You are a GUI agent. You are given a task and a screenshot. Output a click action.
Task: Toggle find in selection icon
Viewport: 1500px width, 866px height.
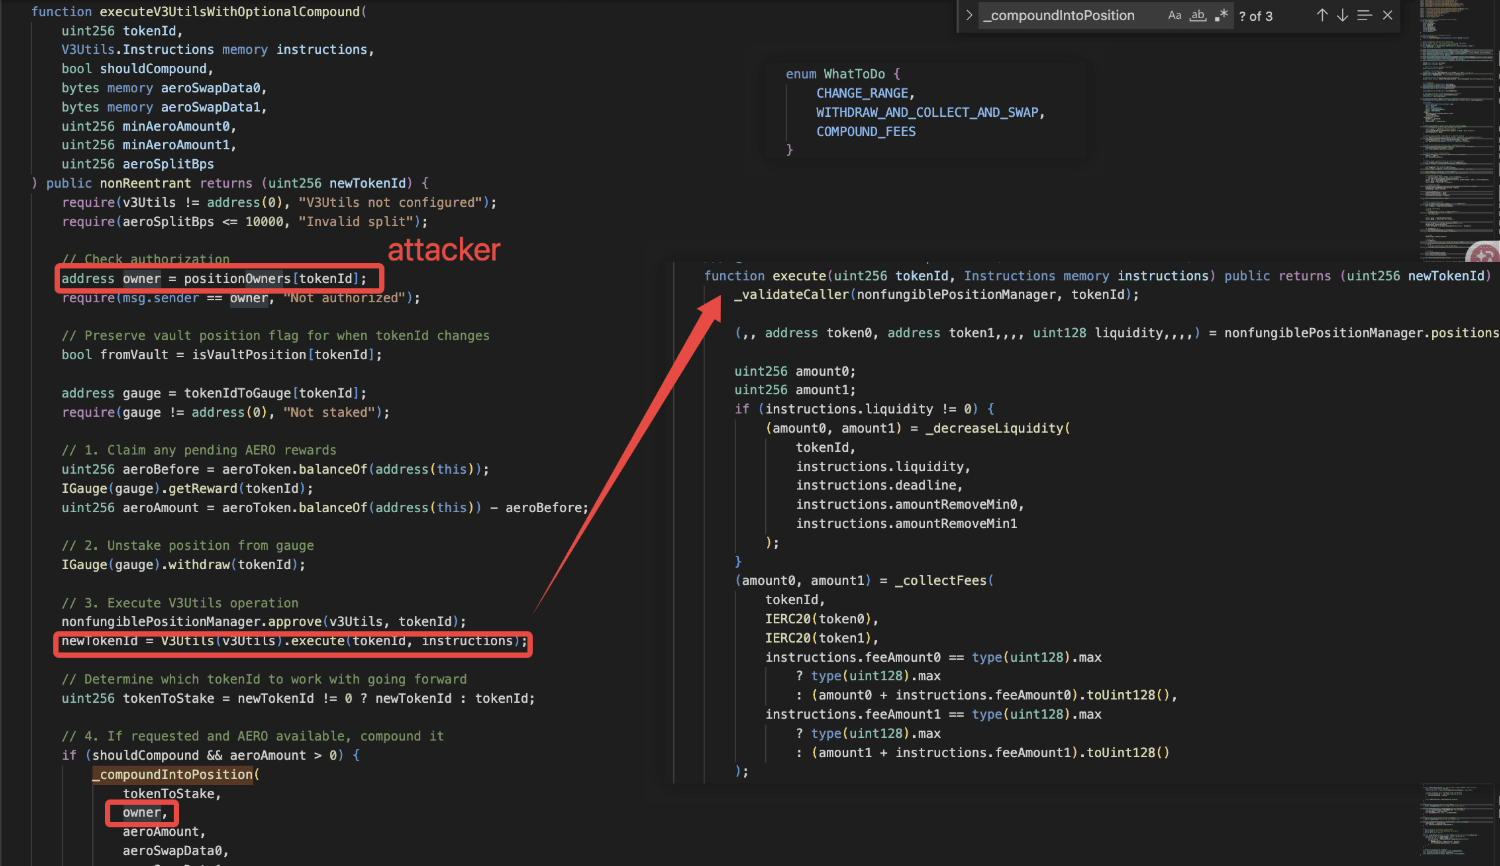[x=1364, y=15]
